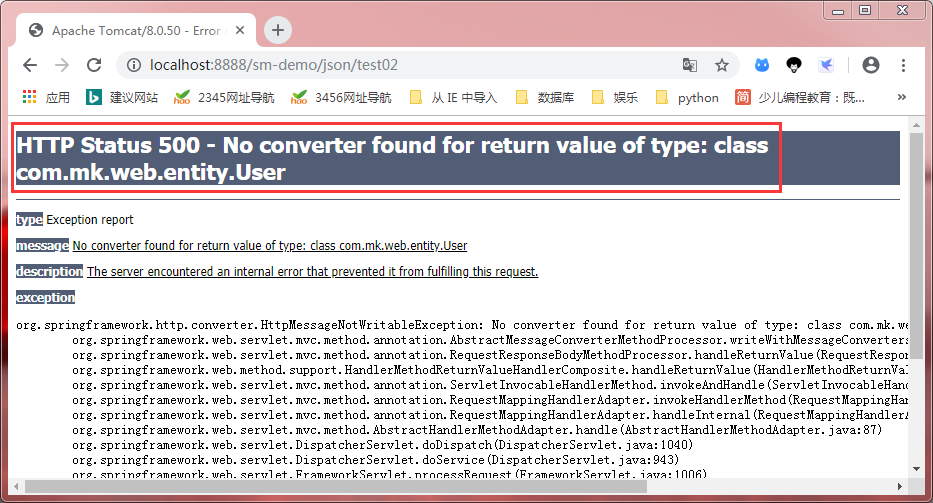Click the vertical scrollbar up arrow
This screenshot has height=503, width=933.
[916, 125]
